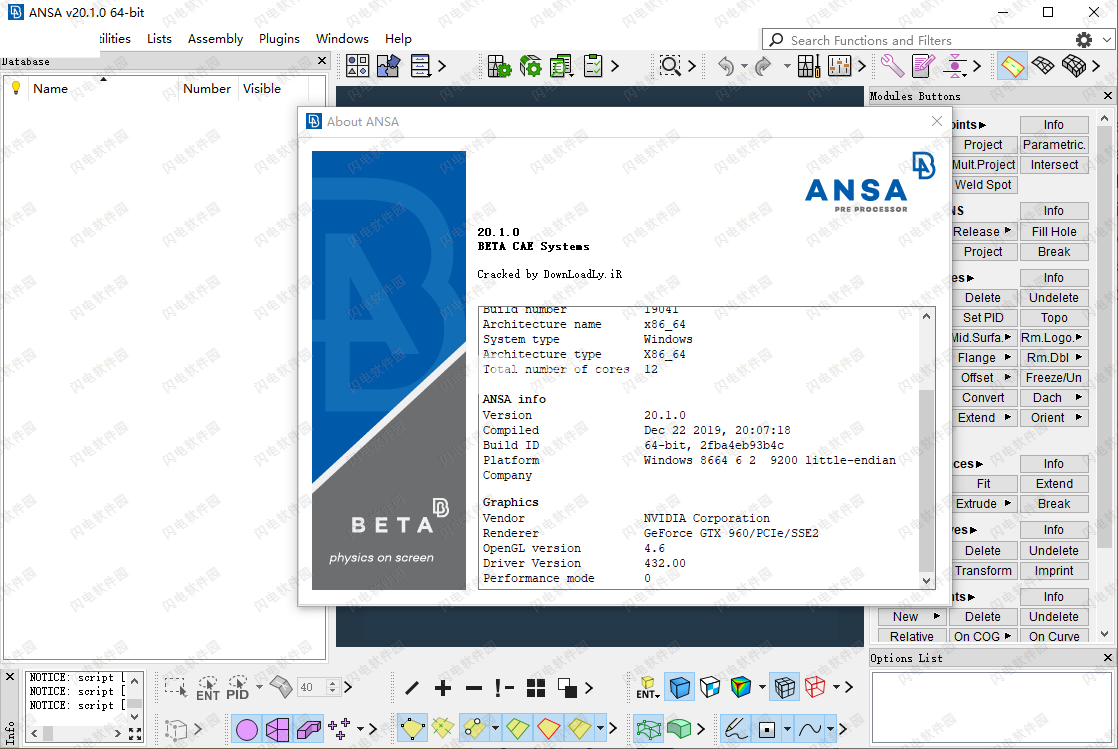Click the Intersect button
The image size is (1118, 749).
1054,165
